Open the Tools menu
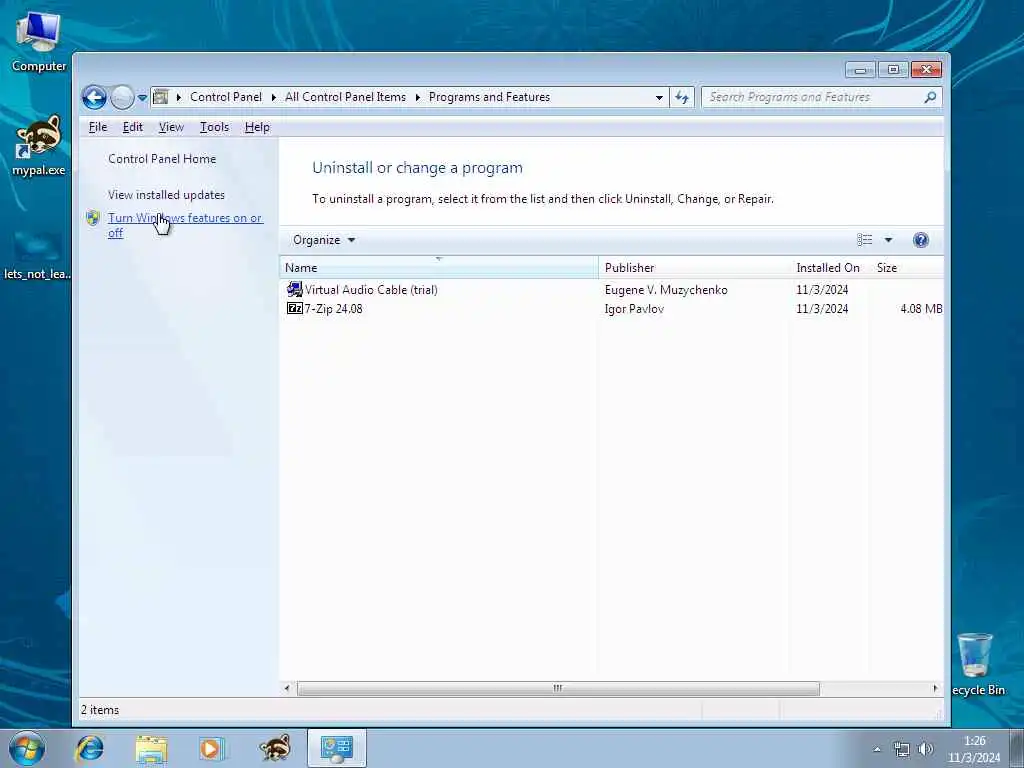1024x768 pixels. (x=214, y=127)
